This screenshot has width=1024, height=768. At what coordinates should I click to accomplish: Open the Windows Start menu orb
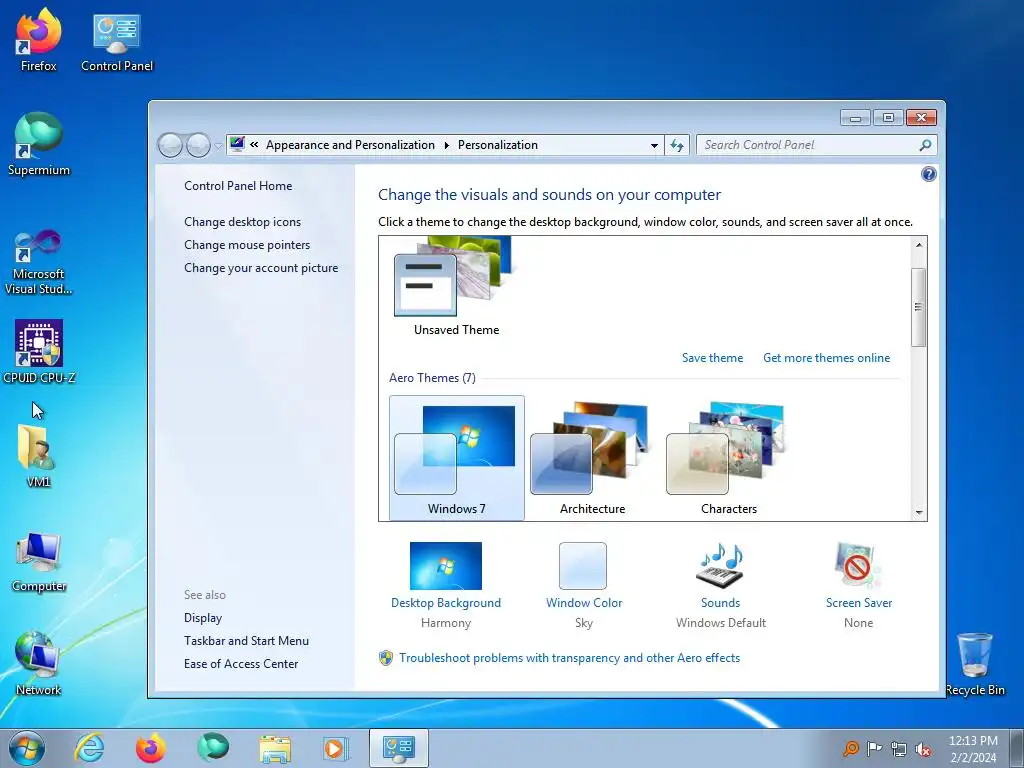tap(27, 748)
